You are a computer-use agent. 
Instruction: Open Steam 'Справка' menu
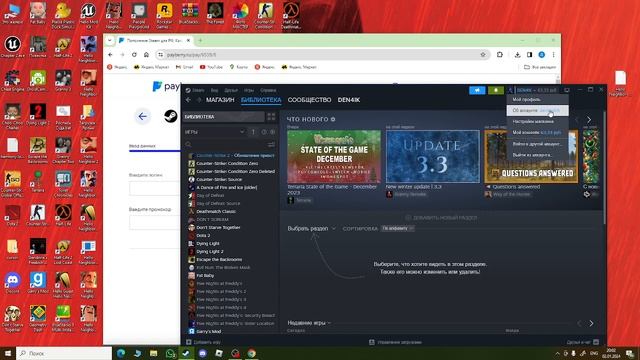point(268,90)
